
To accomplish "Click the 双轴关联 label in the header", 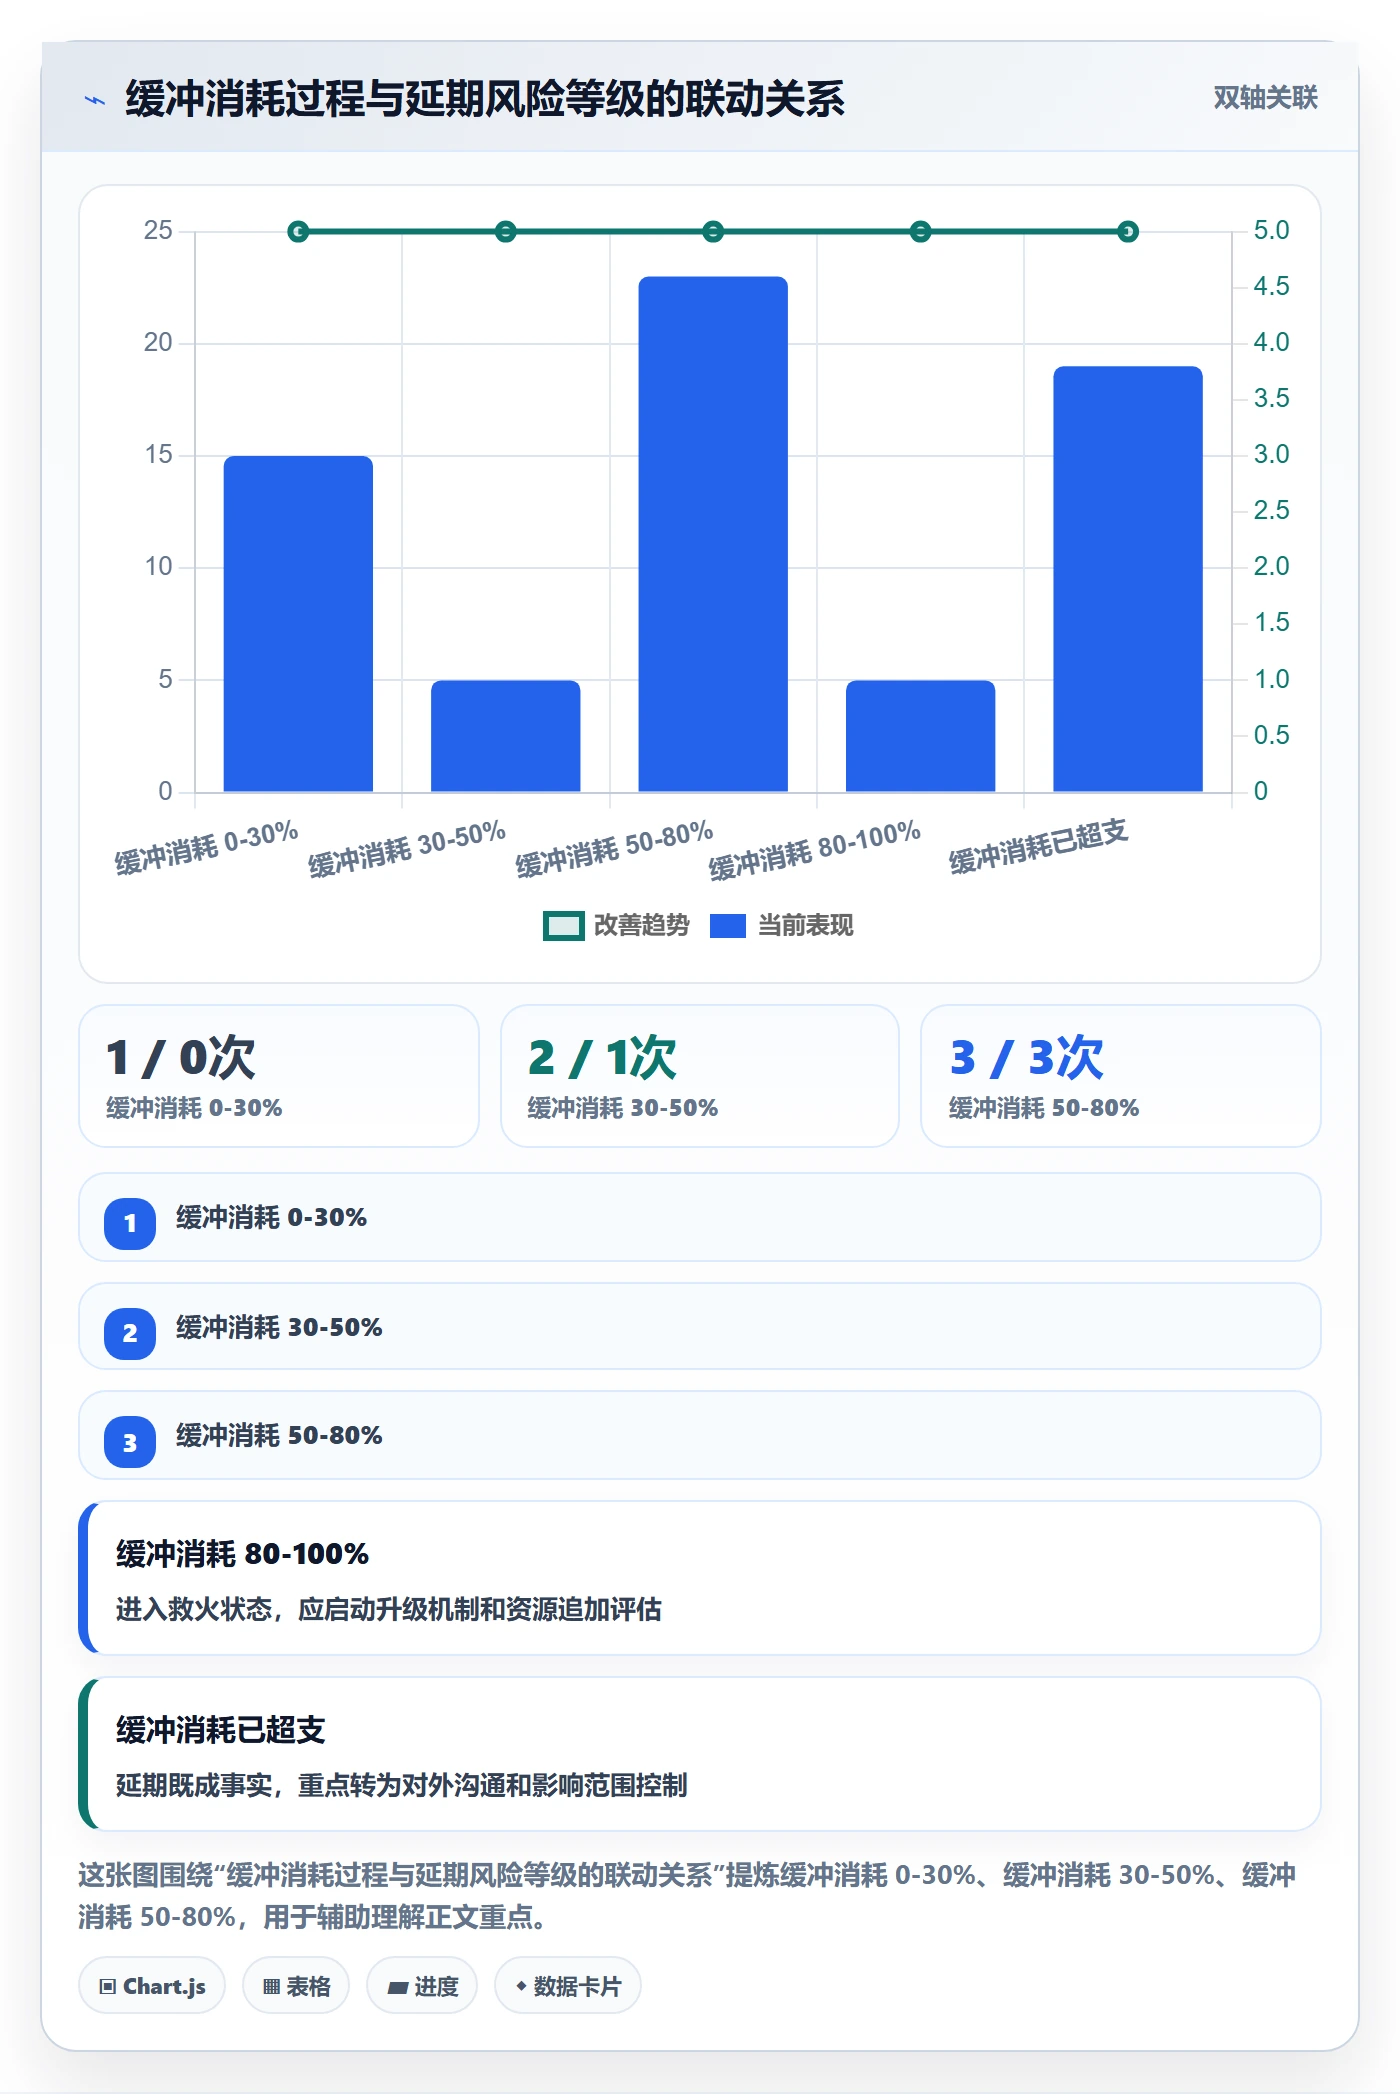I will tap(1265, 98).
